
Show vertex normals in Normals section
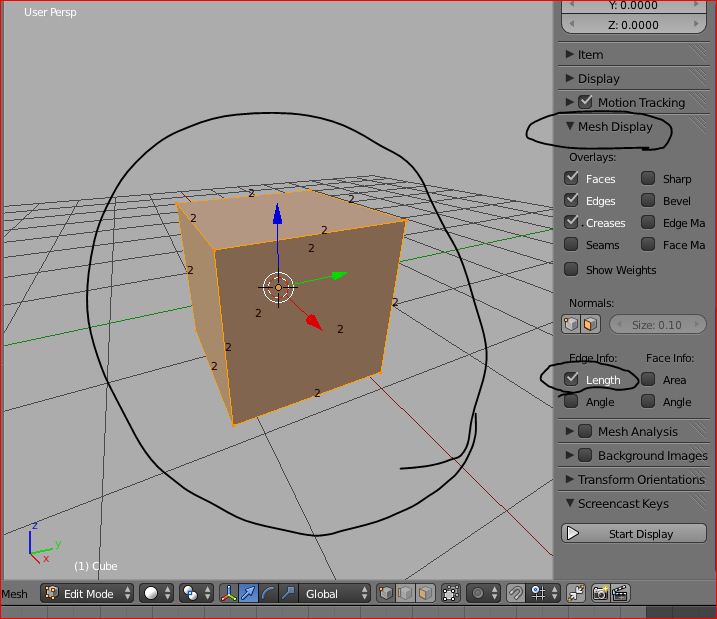(x=572, y=324)
